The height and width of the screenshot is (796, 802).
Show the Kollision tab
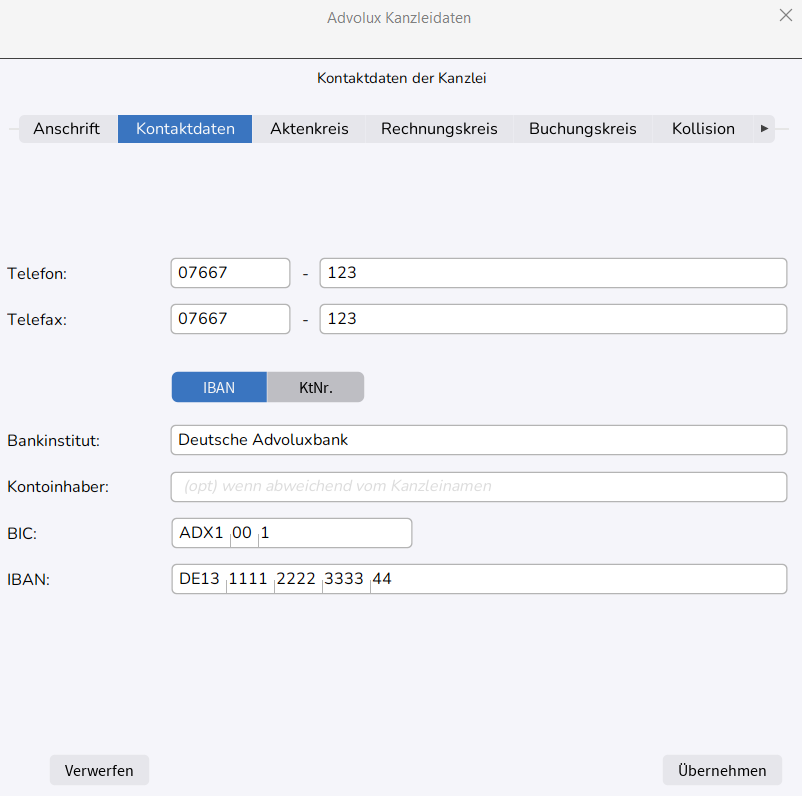coord(703,129)
